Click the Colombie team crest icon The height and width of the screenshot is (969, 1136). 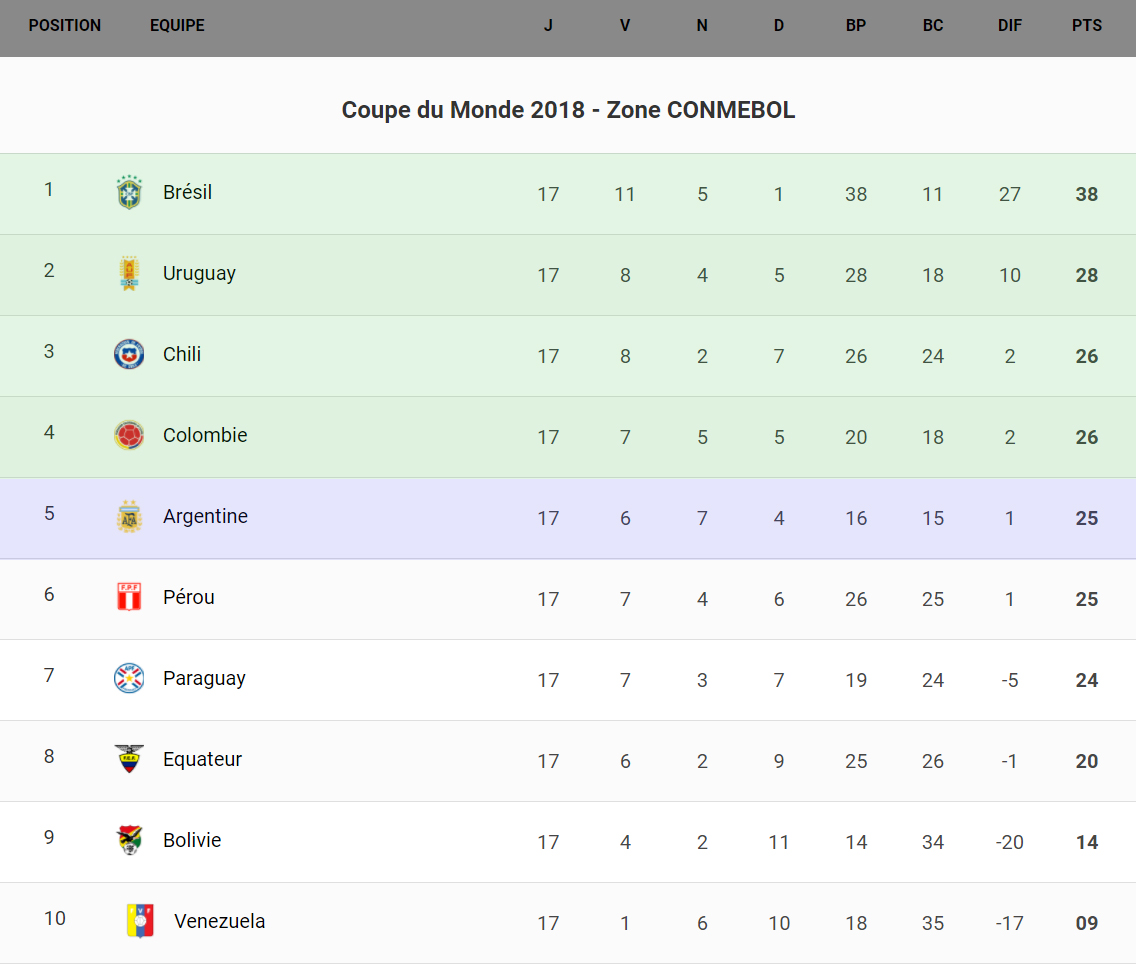[129, 435]
